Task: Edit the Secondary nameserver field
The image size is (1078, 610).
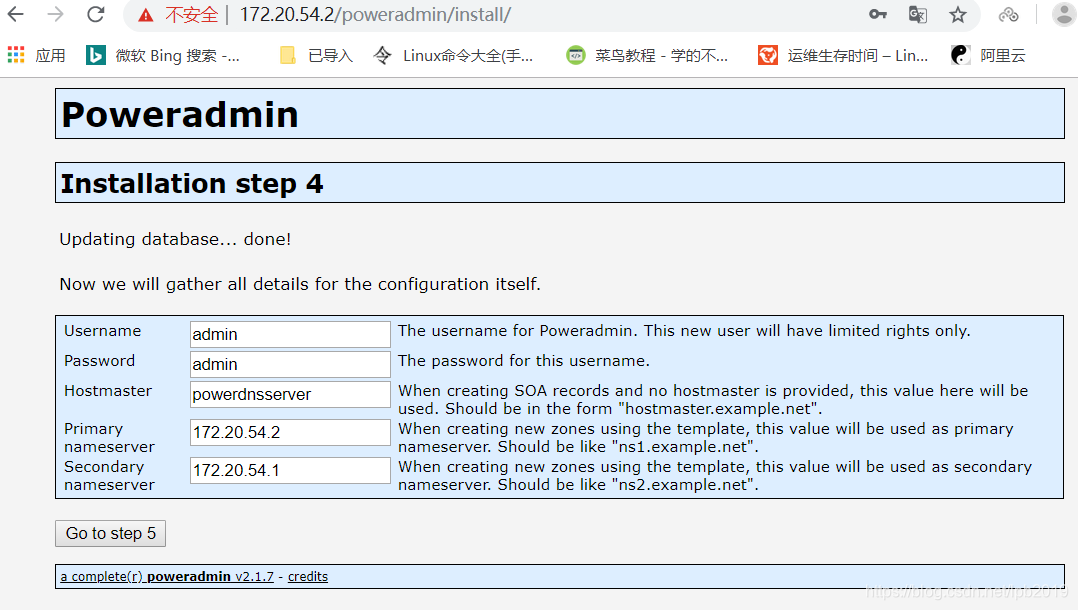Action: [x=290, y=470]
